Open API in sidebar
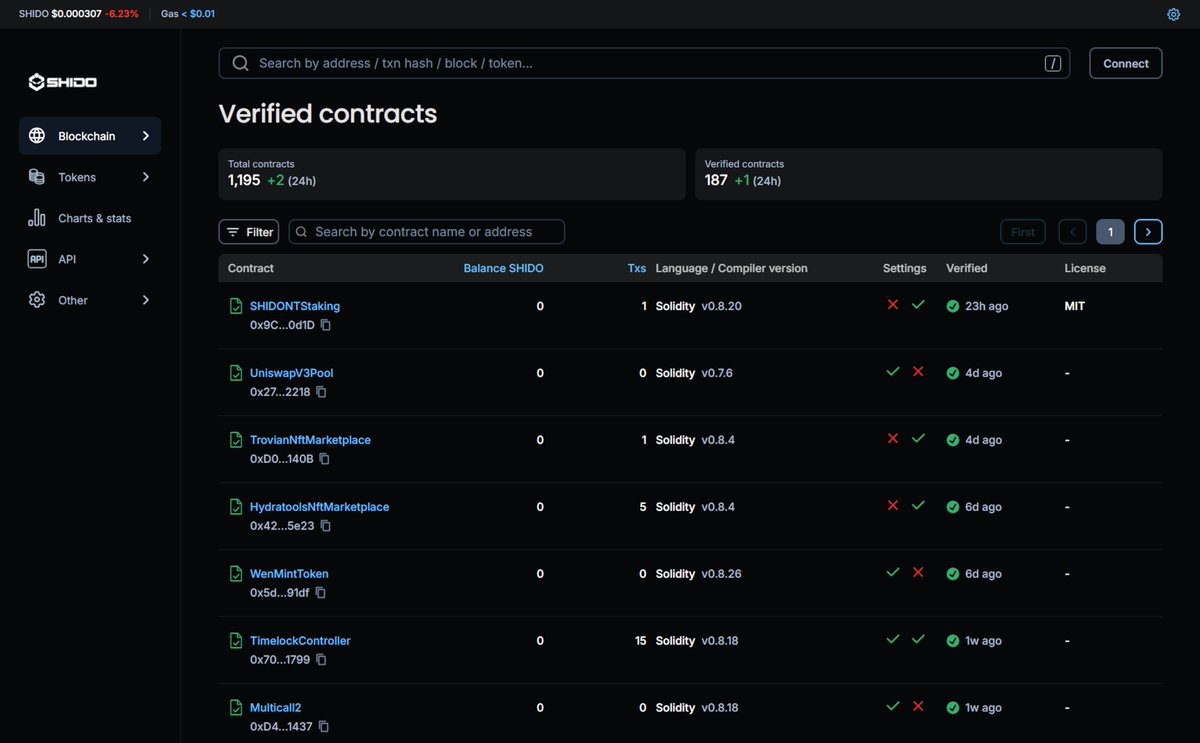The height and width of the screenshot is (743, 1200). coord(90,259)
